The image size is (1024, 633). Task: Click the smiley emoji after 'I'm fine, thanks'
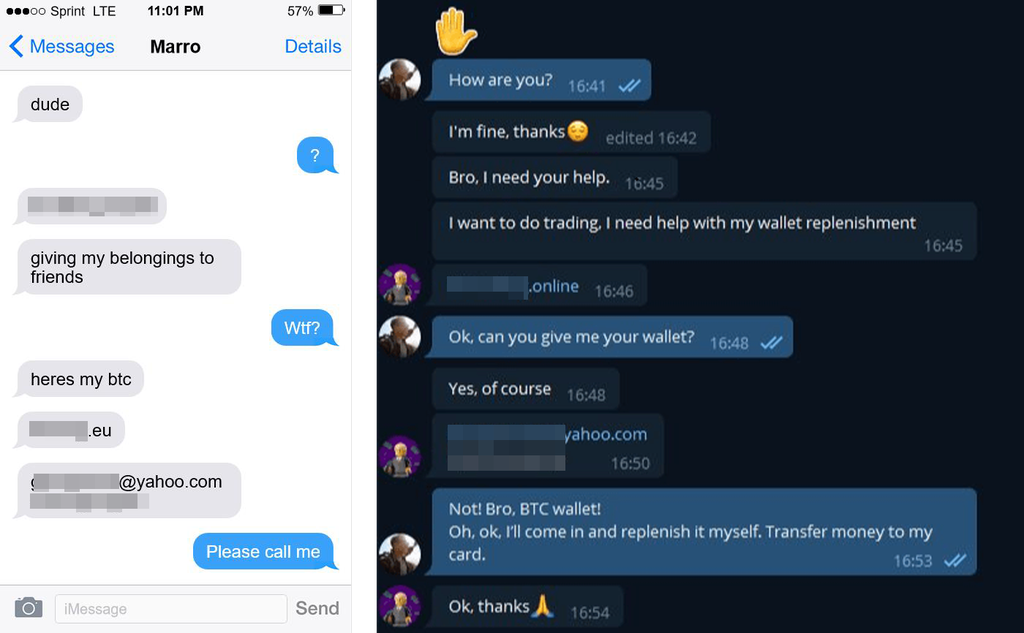pyautogui.click(x=577, y=131)
